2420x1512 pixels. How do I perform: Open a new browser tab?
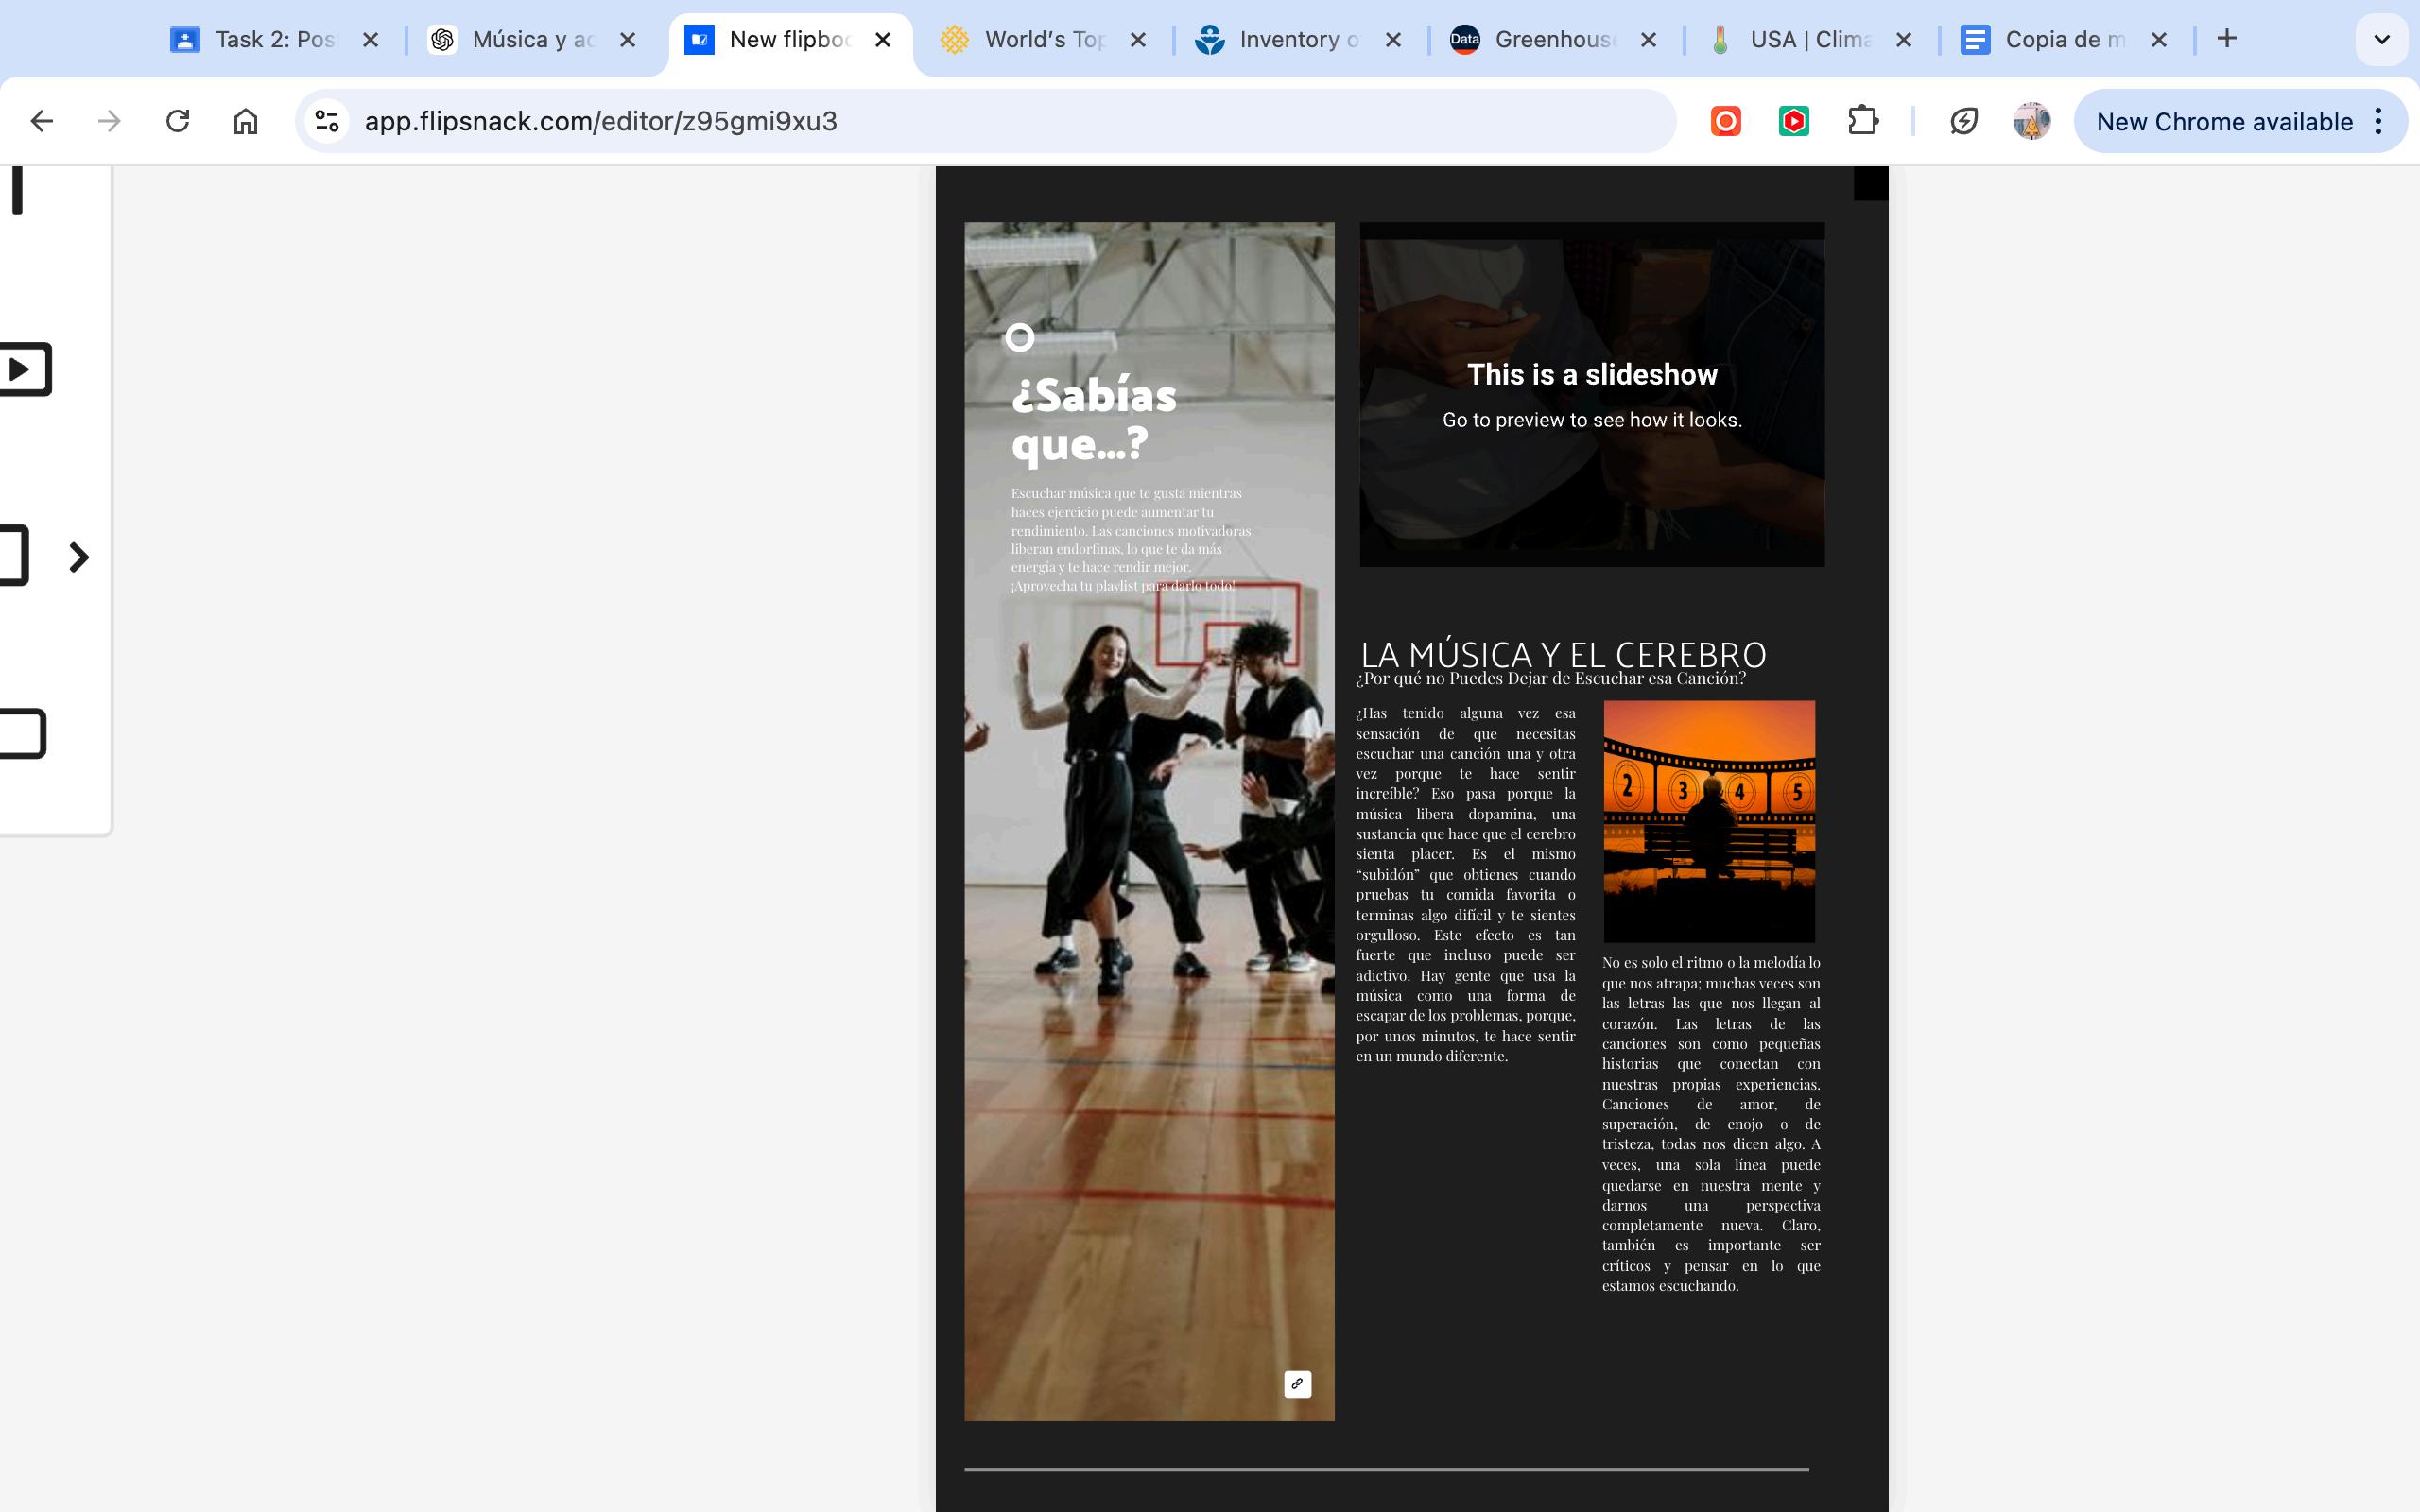(x=2226, y=39)
